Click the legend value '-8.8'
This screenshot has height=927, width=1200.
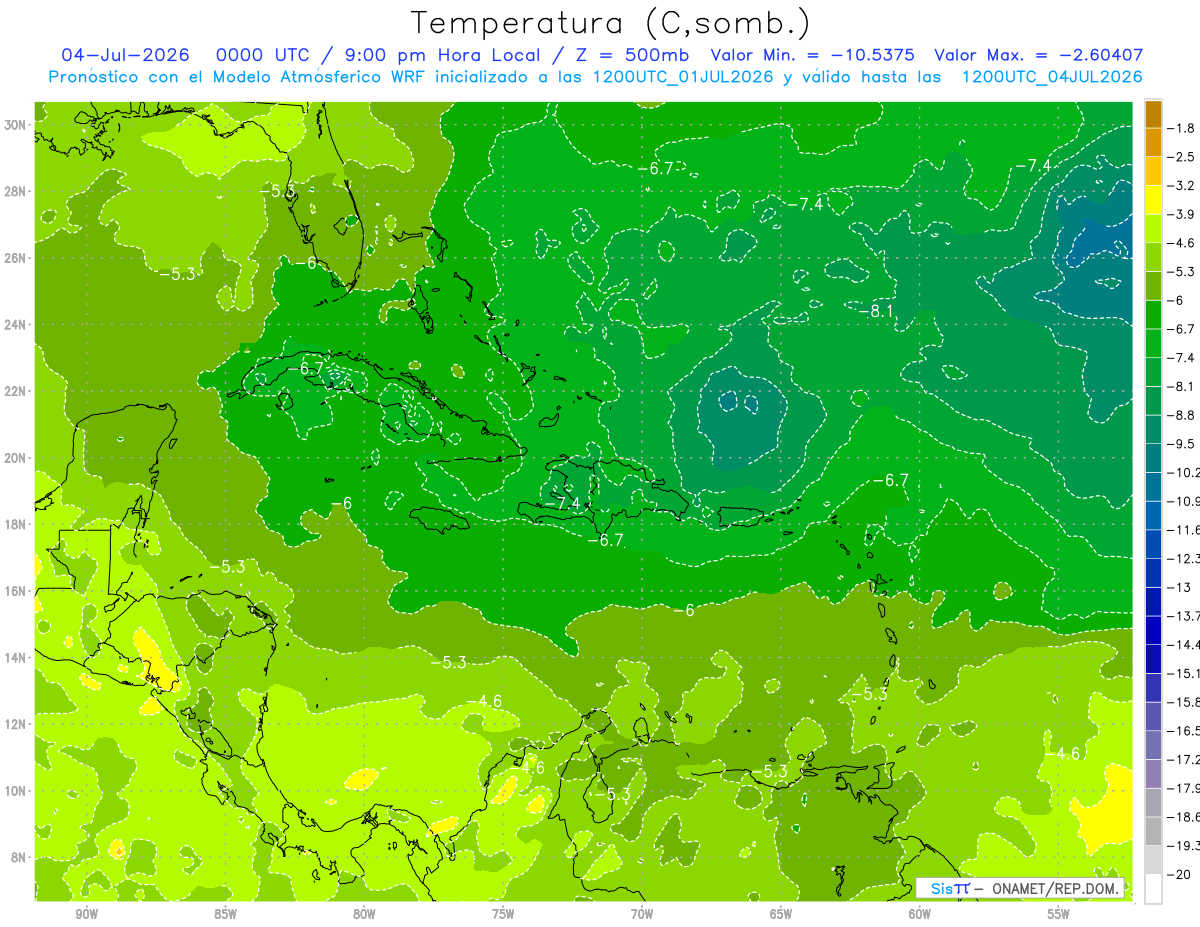[x=1183, y=415]
